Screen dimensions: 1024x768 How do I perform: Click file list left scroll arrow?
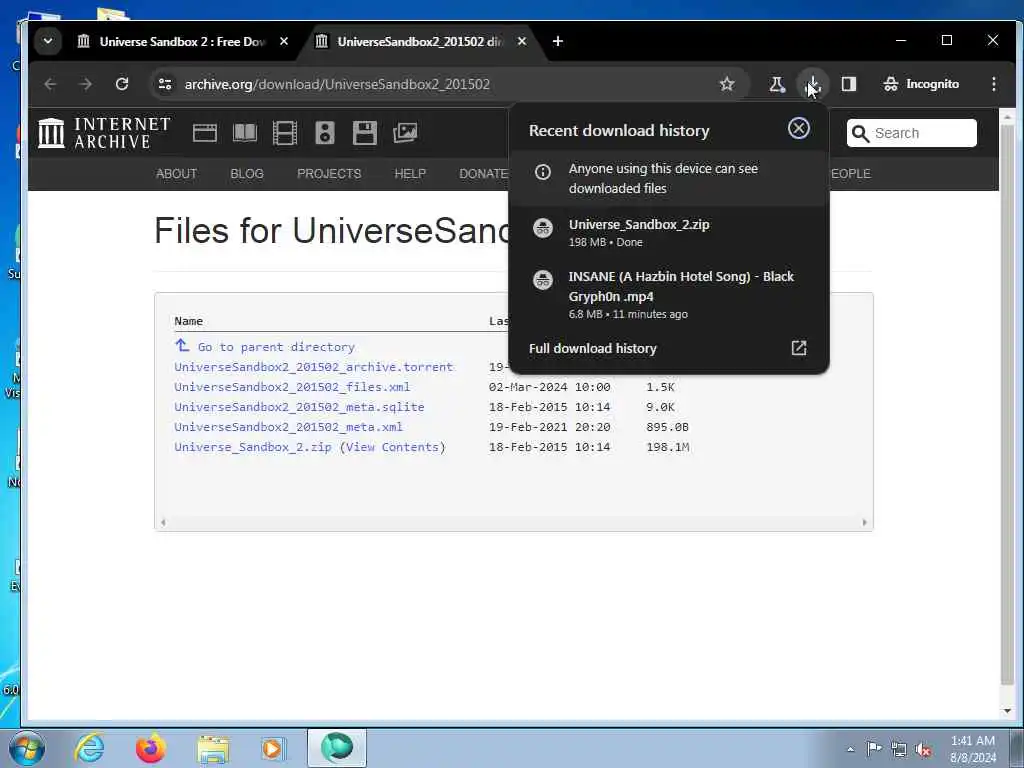[x=163, y=522]
